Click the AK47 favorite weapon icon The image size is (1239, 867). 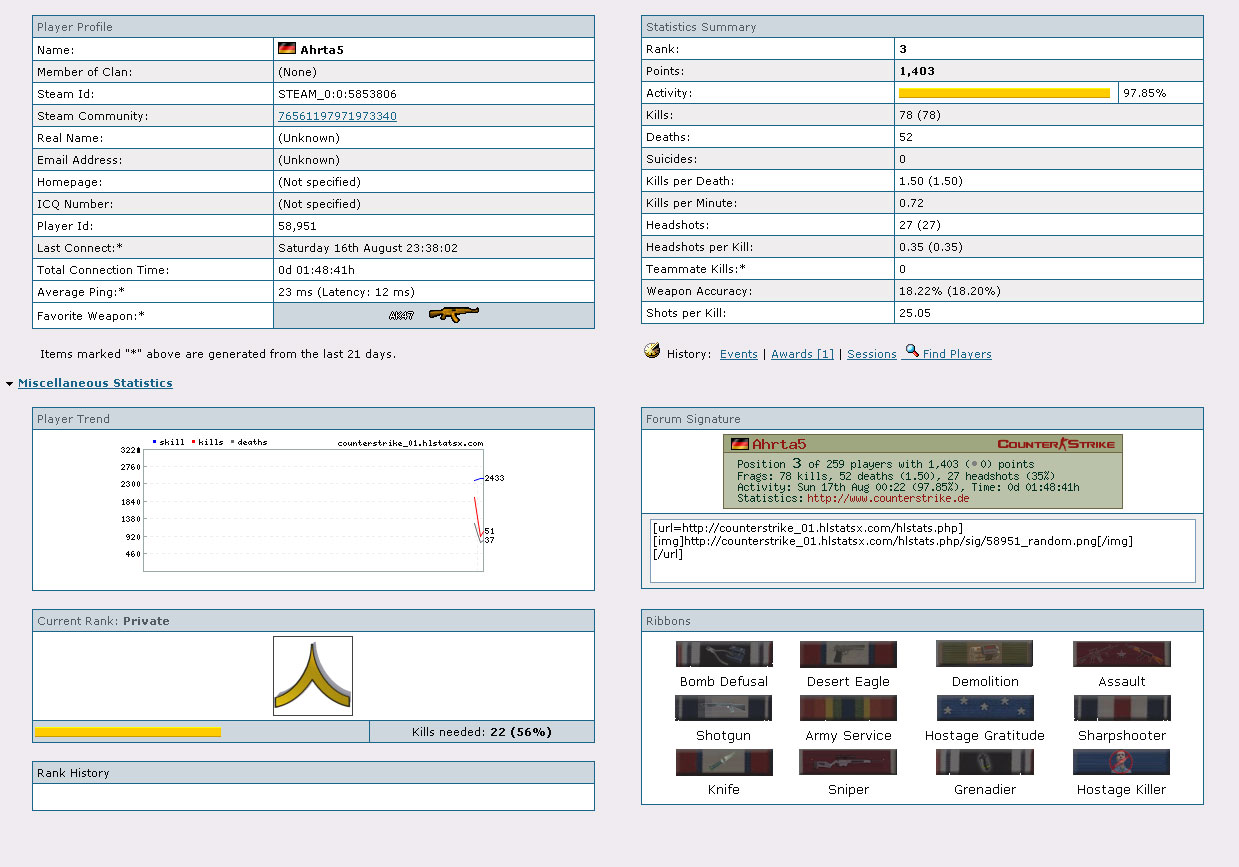coord(453,315)
